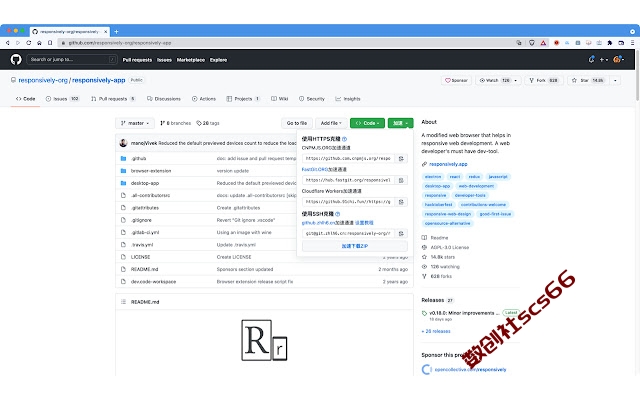This screenshot has width=640, height=400.
Task: Copy the Cloudflare Workers clone URL
Action: [401, 202]
